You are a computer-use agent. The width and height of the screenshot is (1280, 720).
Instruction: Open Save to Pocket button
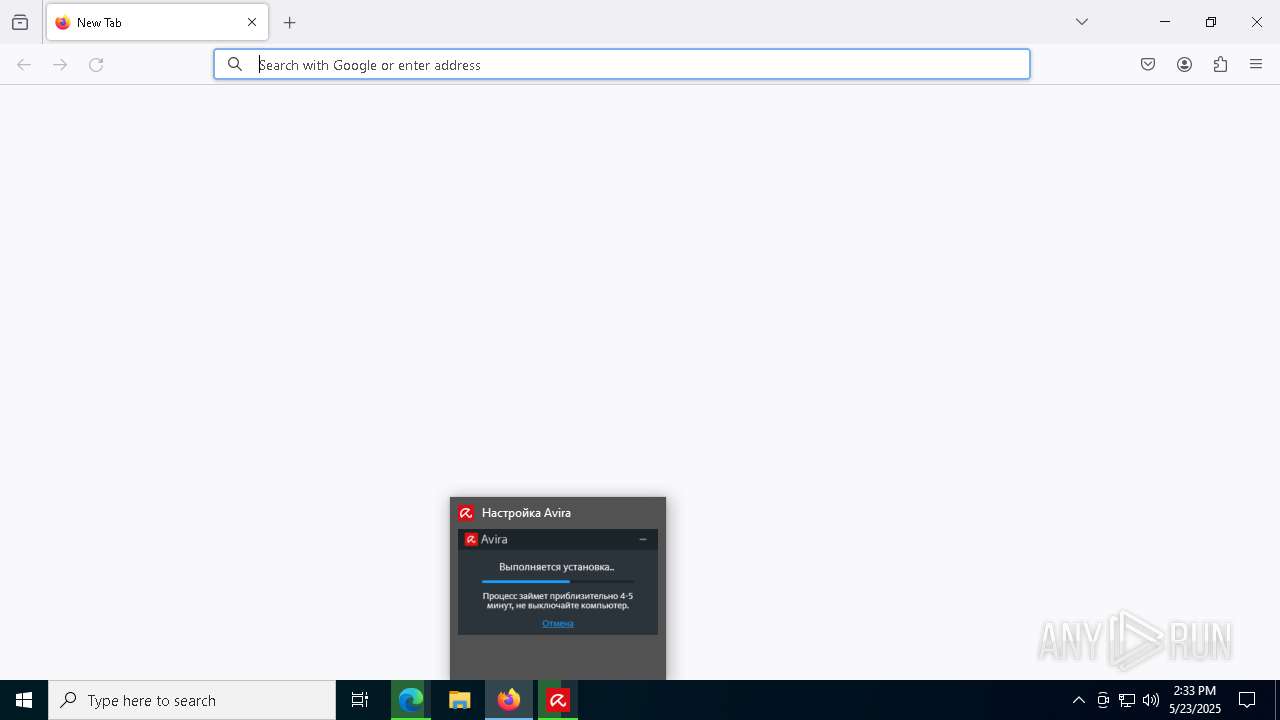[x=1148, y=64]
